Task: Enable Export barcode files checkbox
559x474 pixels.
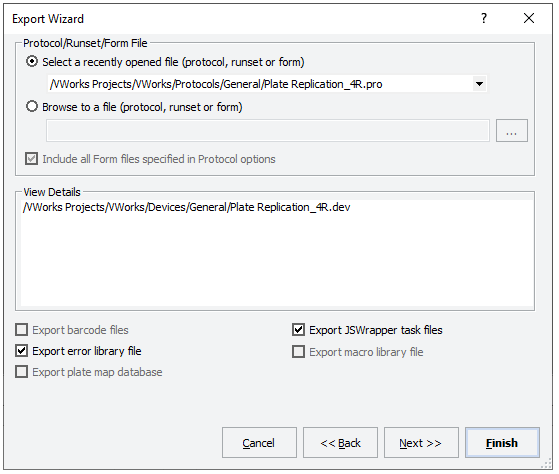Action: (21, 330)
